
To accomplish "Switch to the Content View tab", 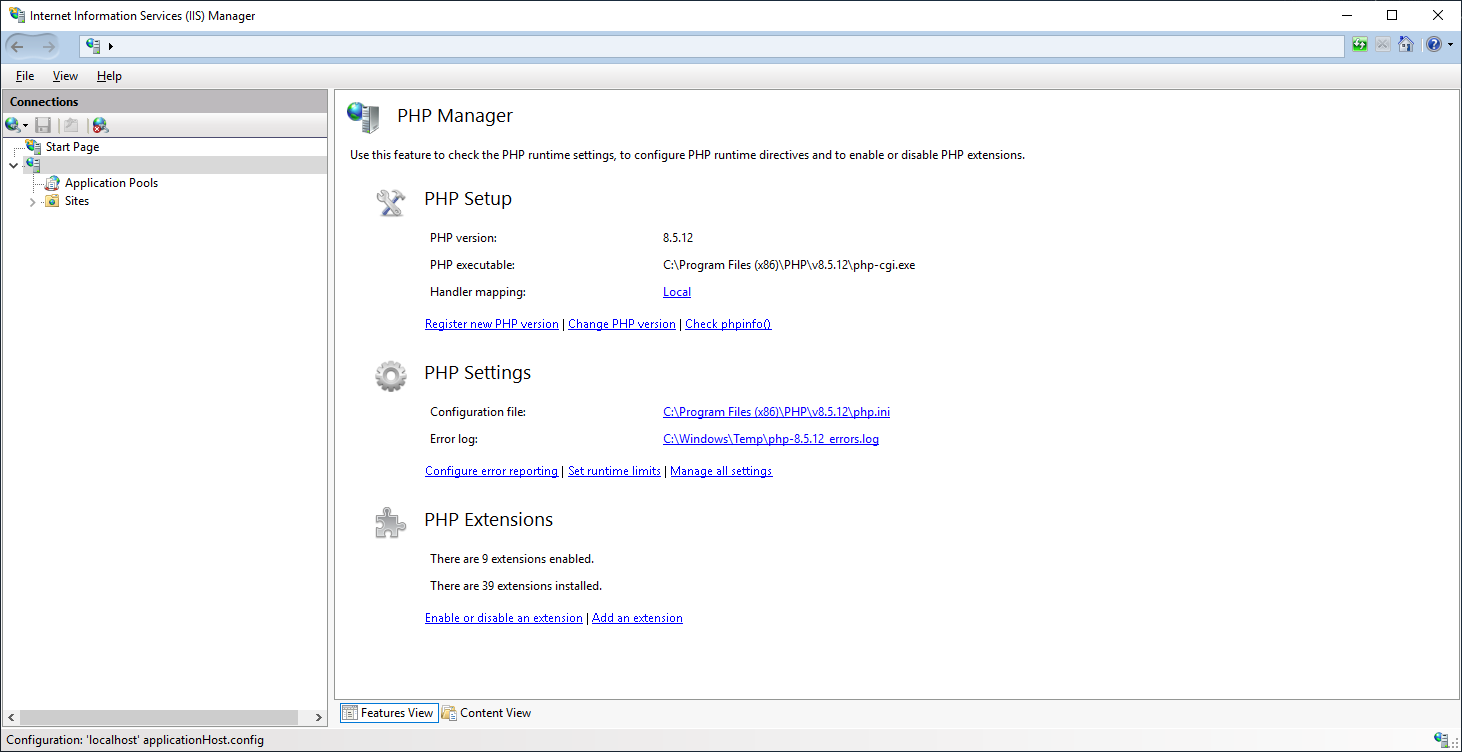I will (487, 713).
